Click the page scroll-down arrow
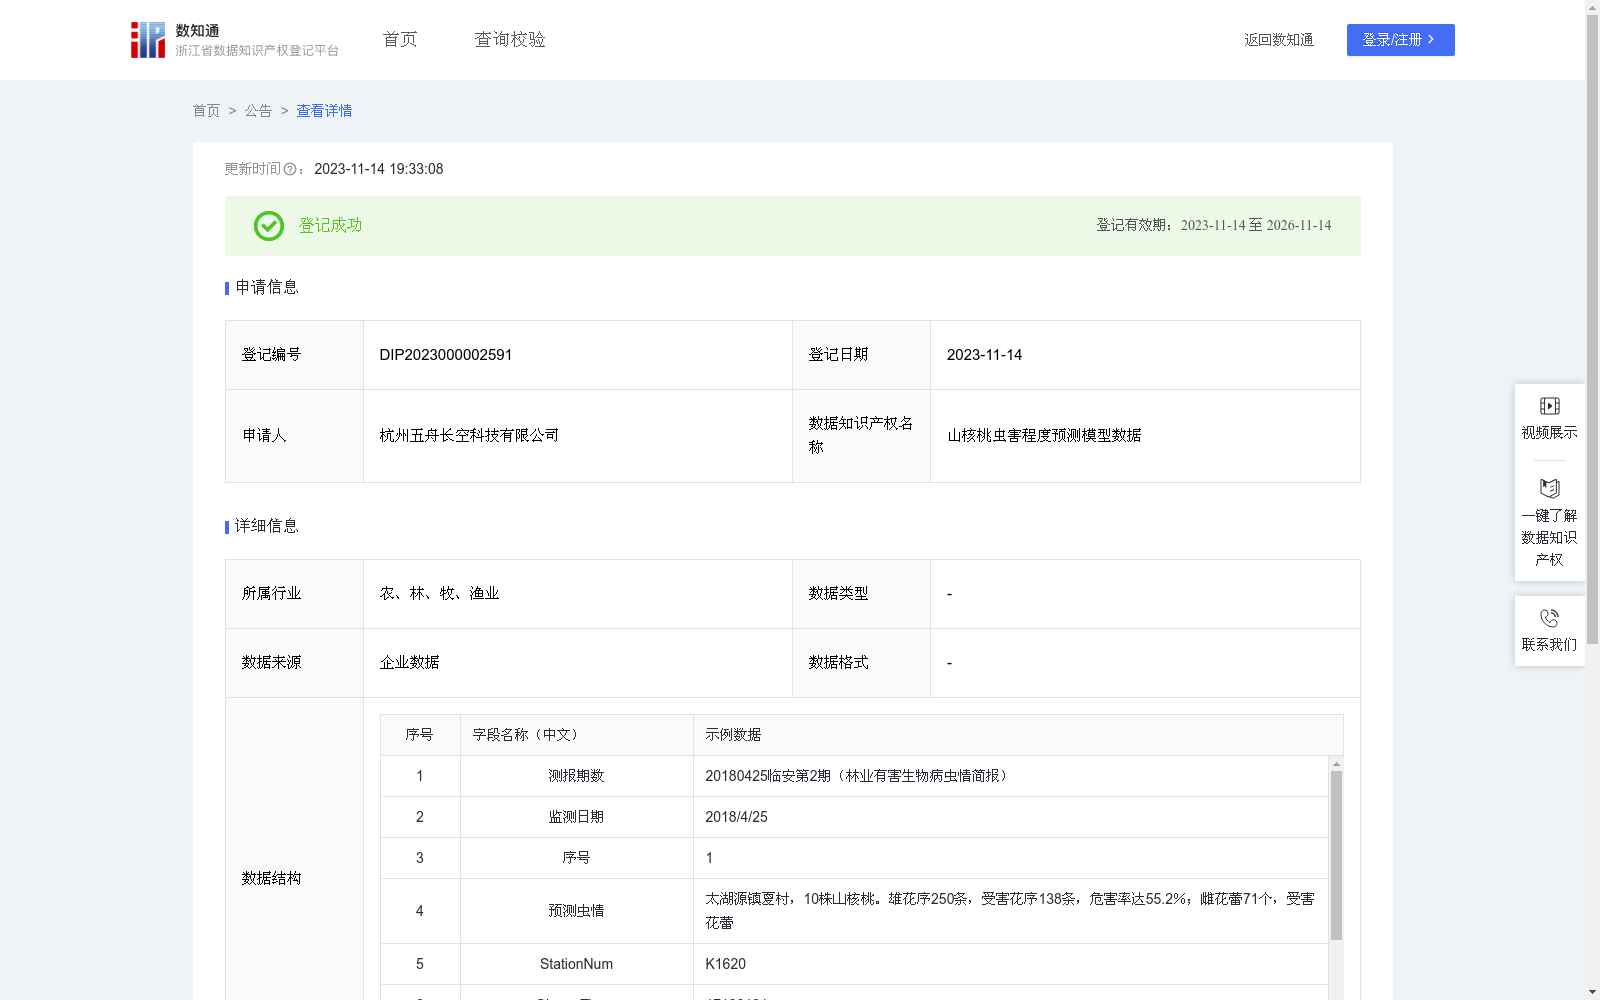Viewport: 1600px width, 1000px height. click(1592, 992)
